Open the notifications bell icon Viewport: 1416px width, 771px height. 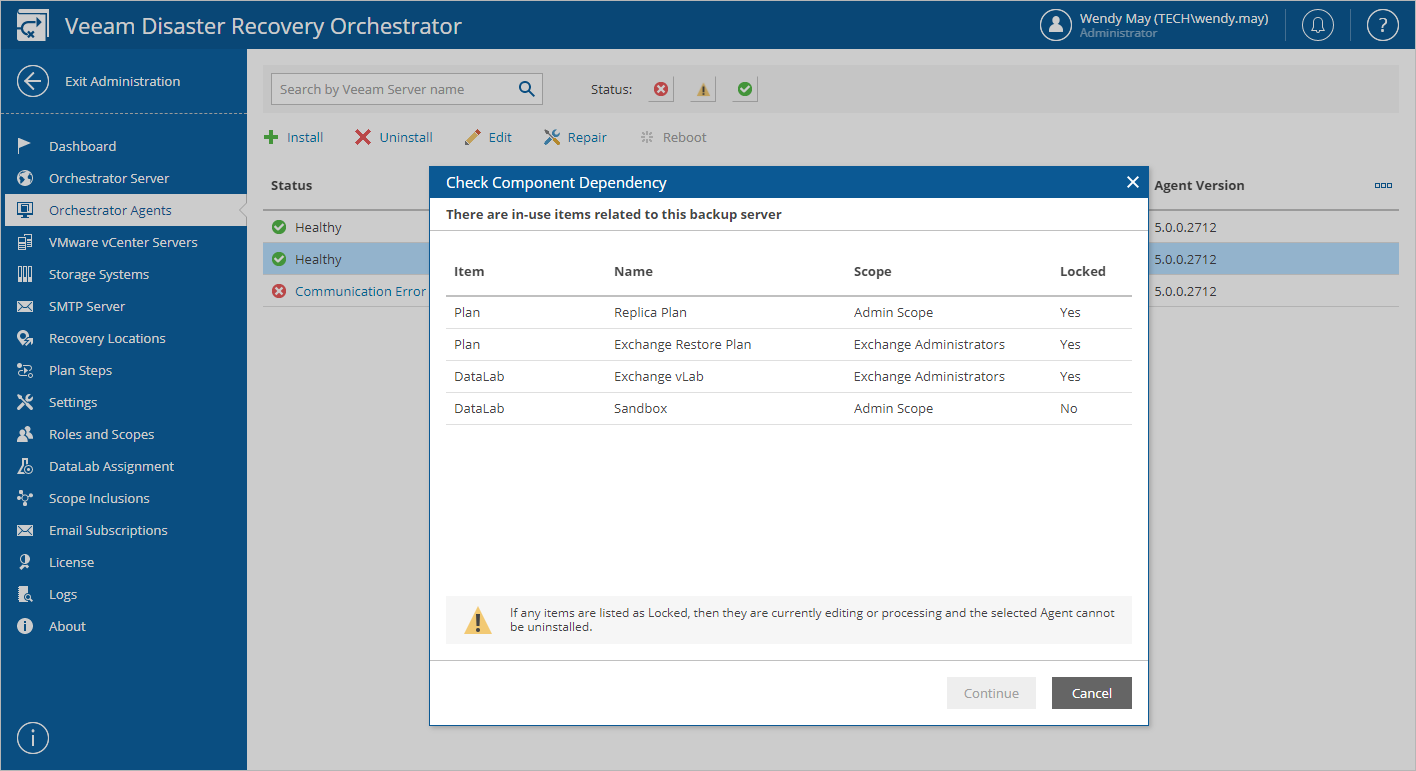pyautogui.click(x=1318, y=25)
